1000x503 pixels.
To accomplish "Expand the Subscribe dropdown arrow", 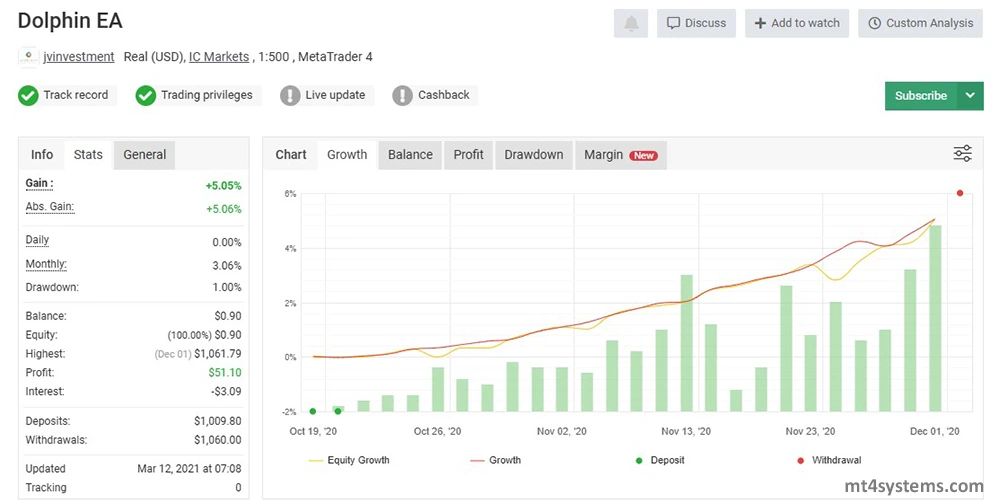I will tap(970, 96).
